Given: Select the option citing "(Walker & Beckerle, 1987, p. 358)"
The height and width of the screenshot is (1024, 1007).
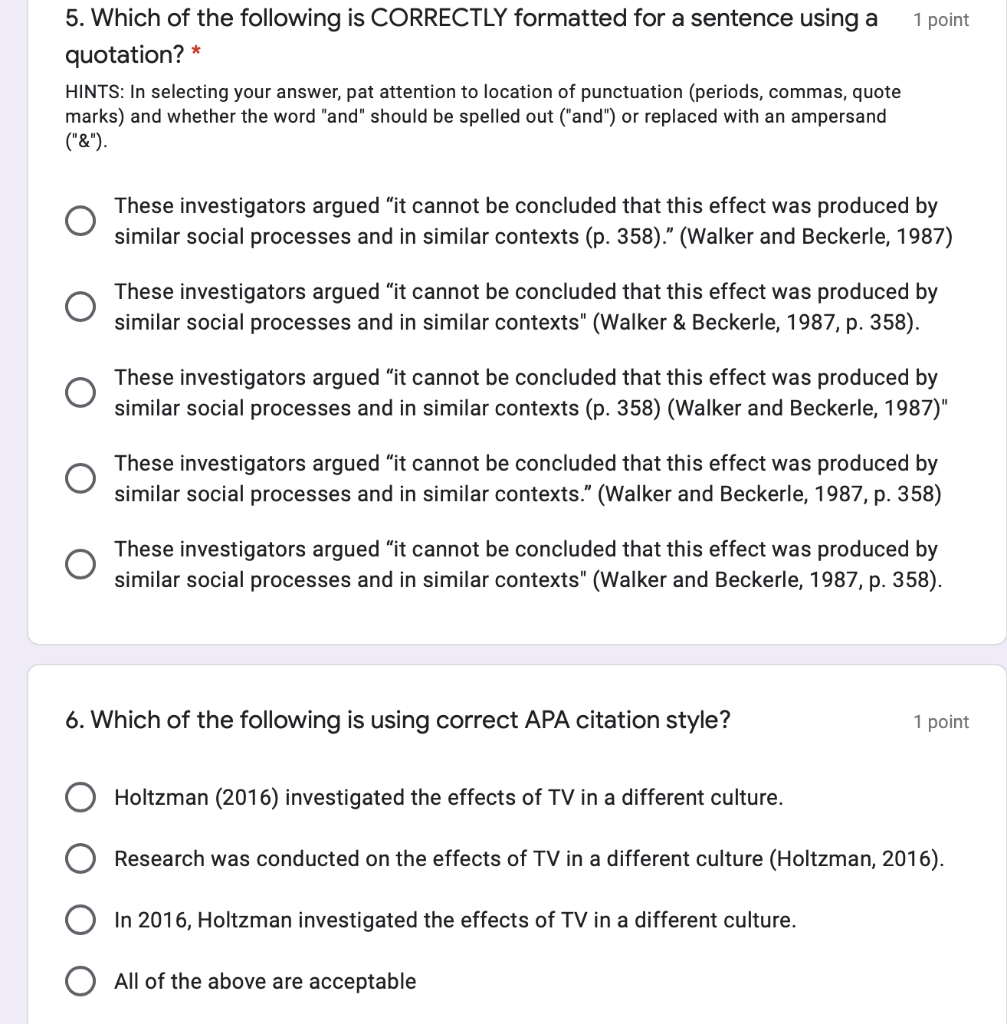Looking at the screenshot, I should (x=80, y=306).
